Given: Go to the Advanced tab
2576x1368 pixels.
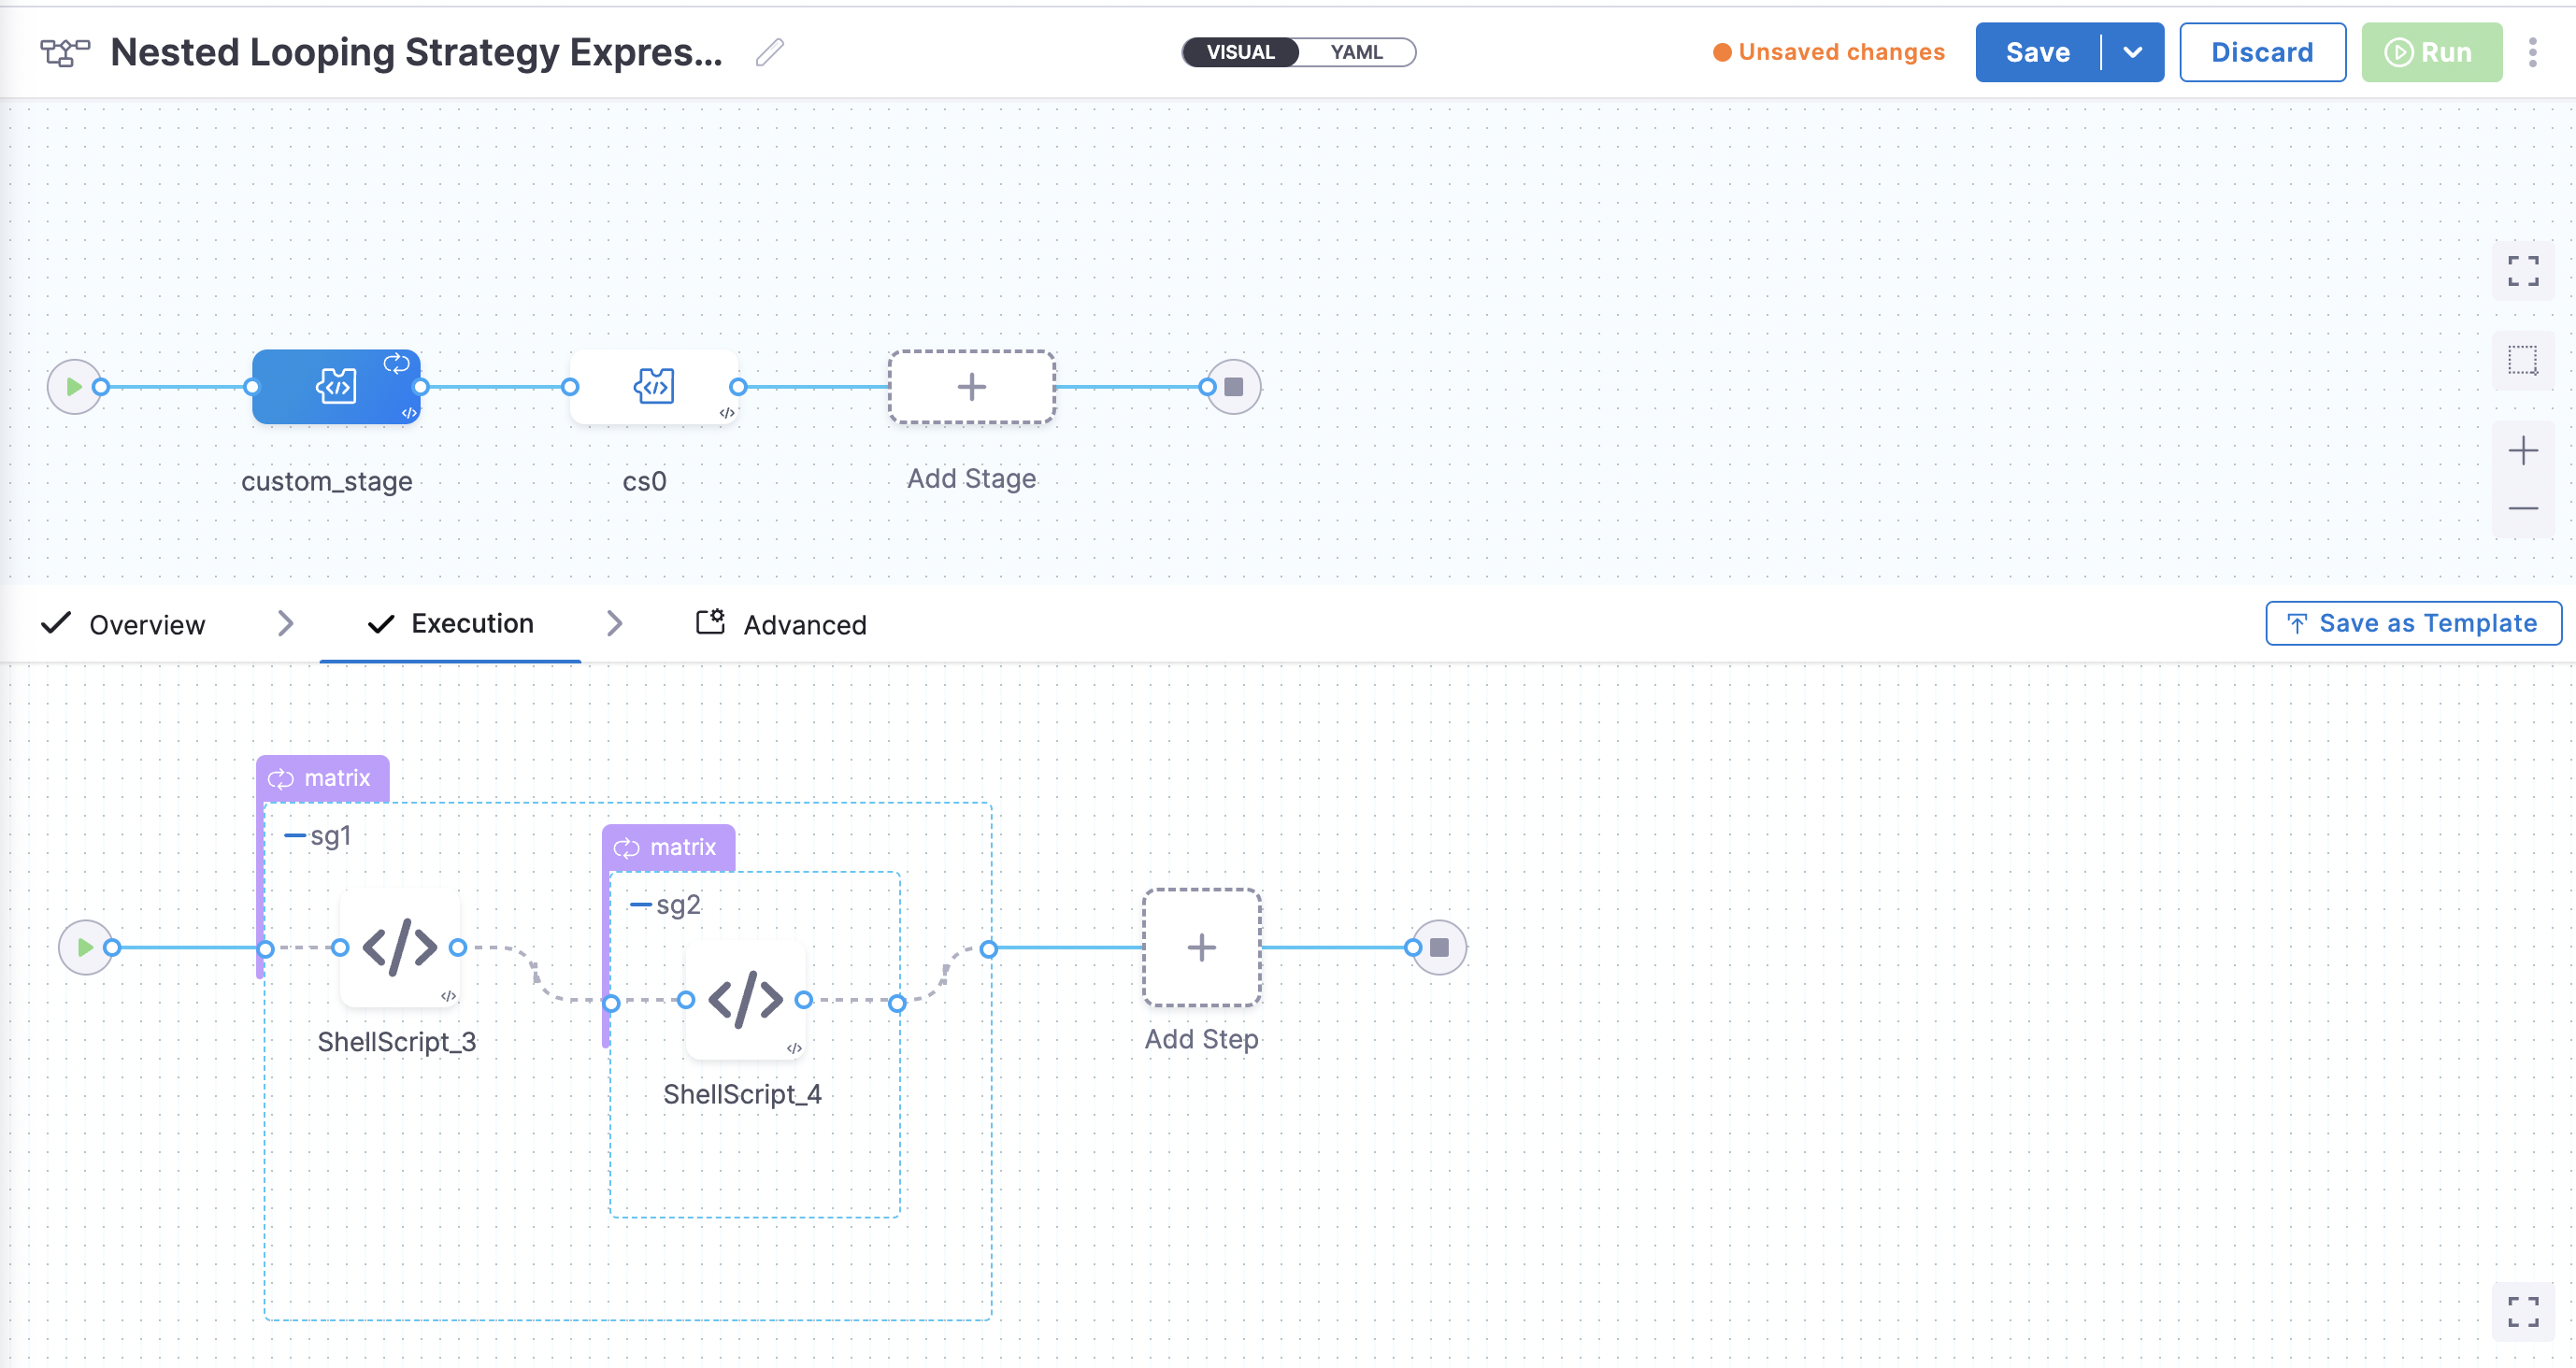Looking at the screenshot, I should click(x=804, y=625).
